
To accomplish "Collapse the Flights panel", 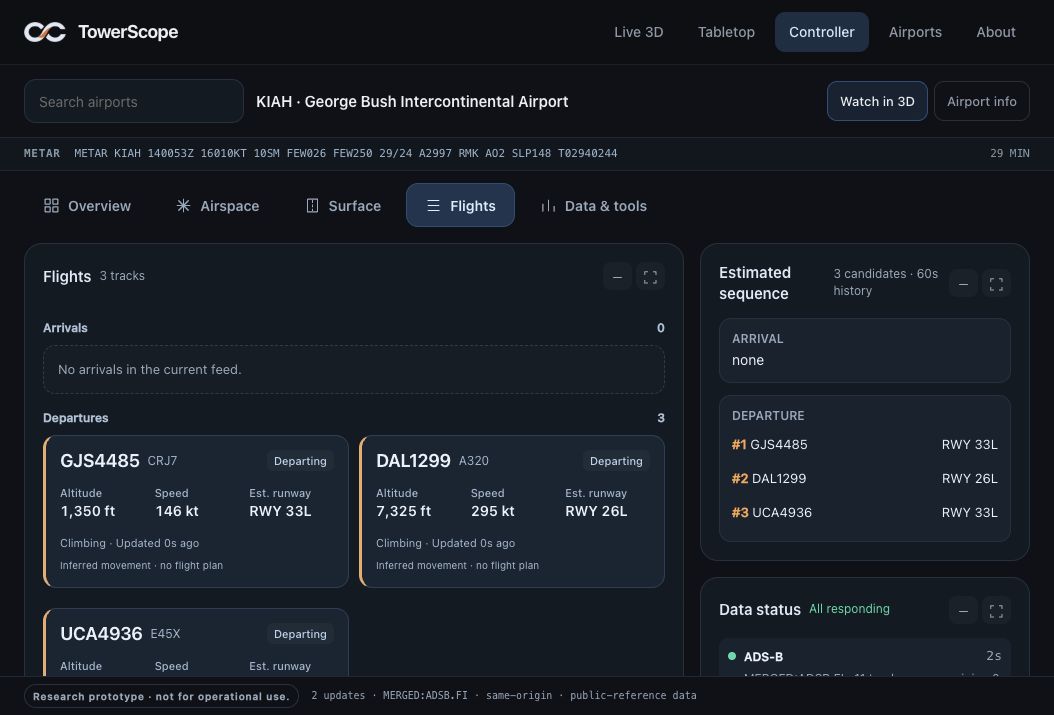I will coord(617,276).
